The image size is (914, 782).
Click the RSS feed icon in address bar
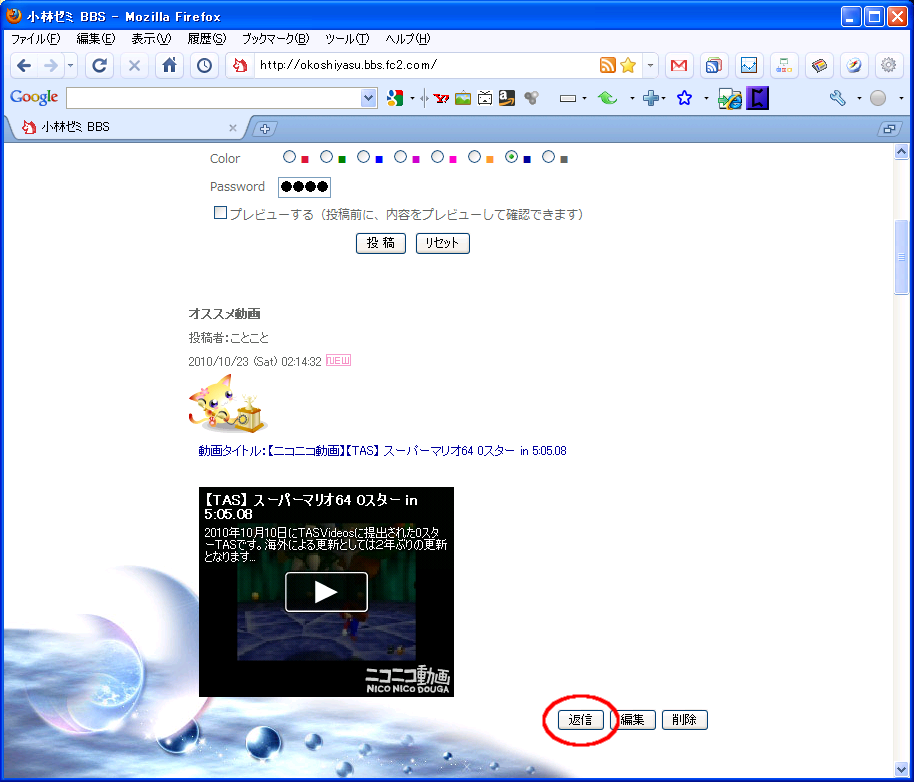[x=607, y=66]
